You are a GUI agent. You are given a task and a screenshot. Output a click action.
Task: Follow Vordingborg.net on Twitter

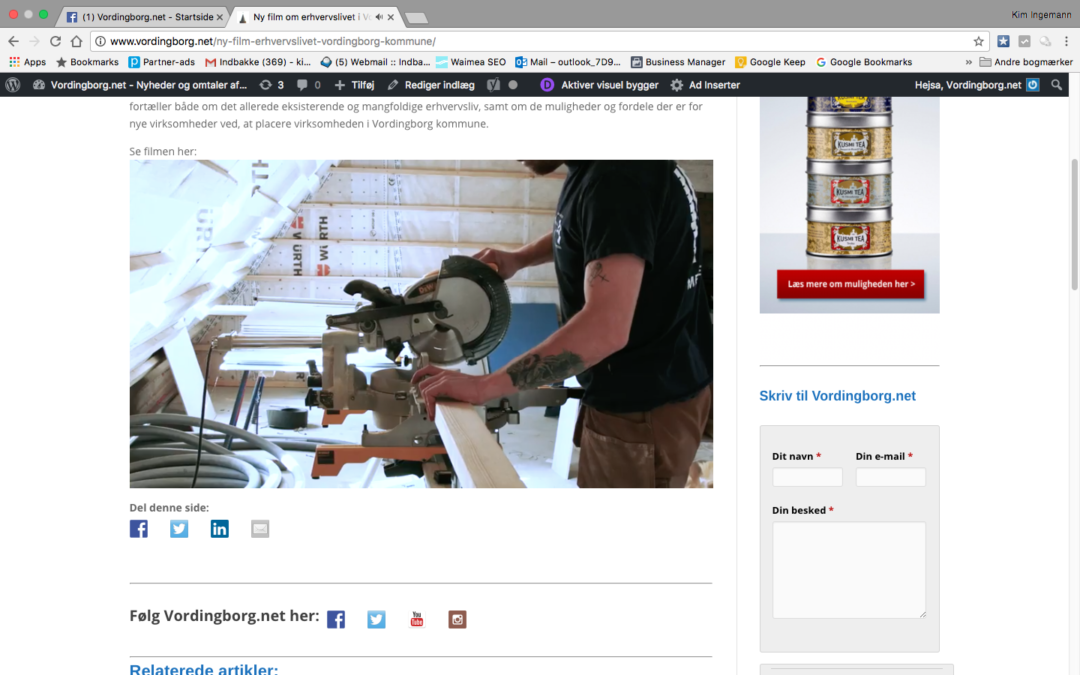coord(376,619)
